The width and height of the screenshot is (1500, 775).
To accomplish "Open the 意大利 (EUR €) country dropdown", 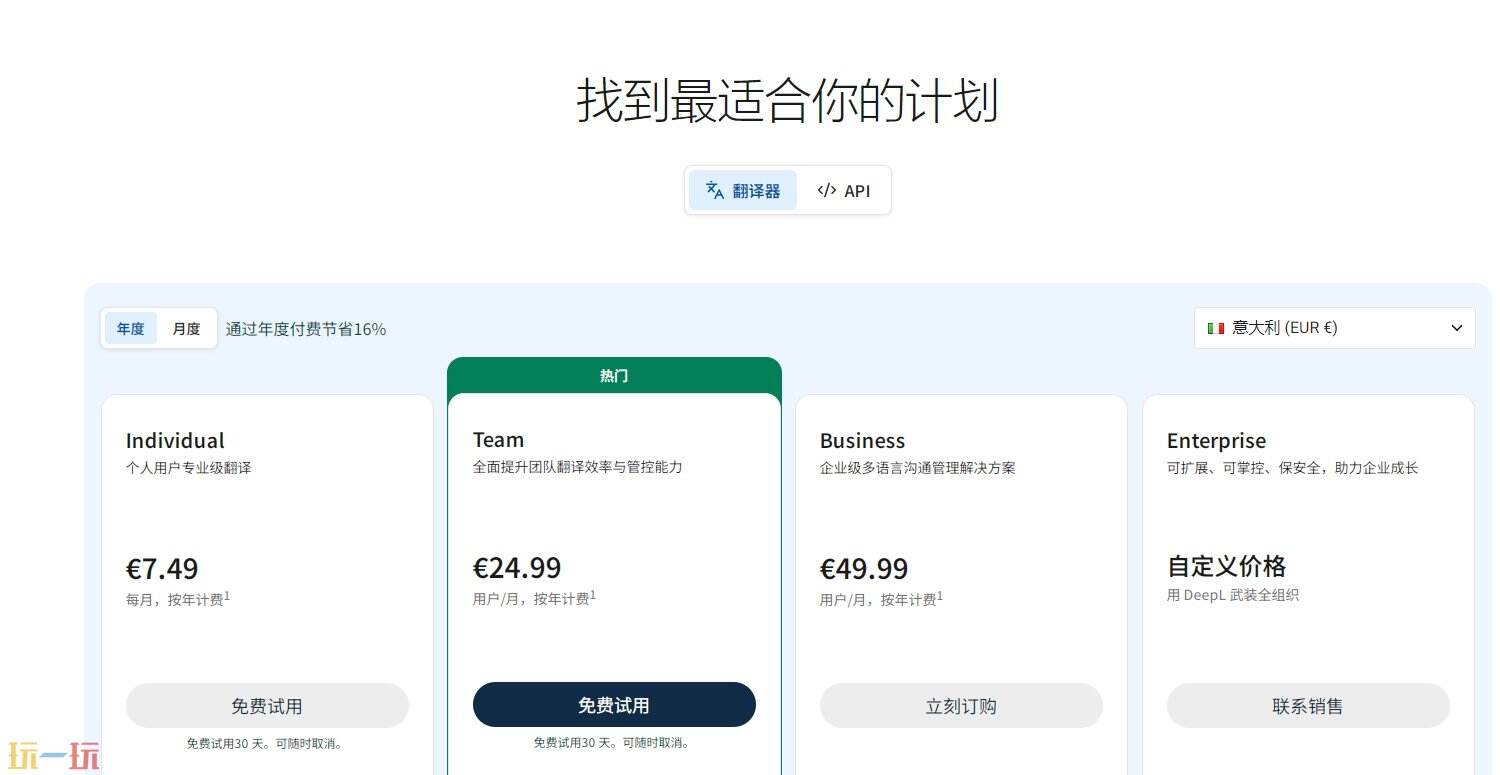I will [1335, 327].
